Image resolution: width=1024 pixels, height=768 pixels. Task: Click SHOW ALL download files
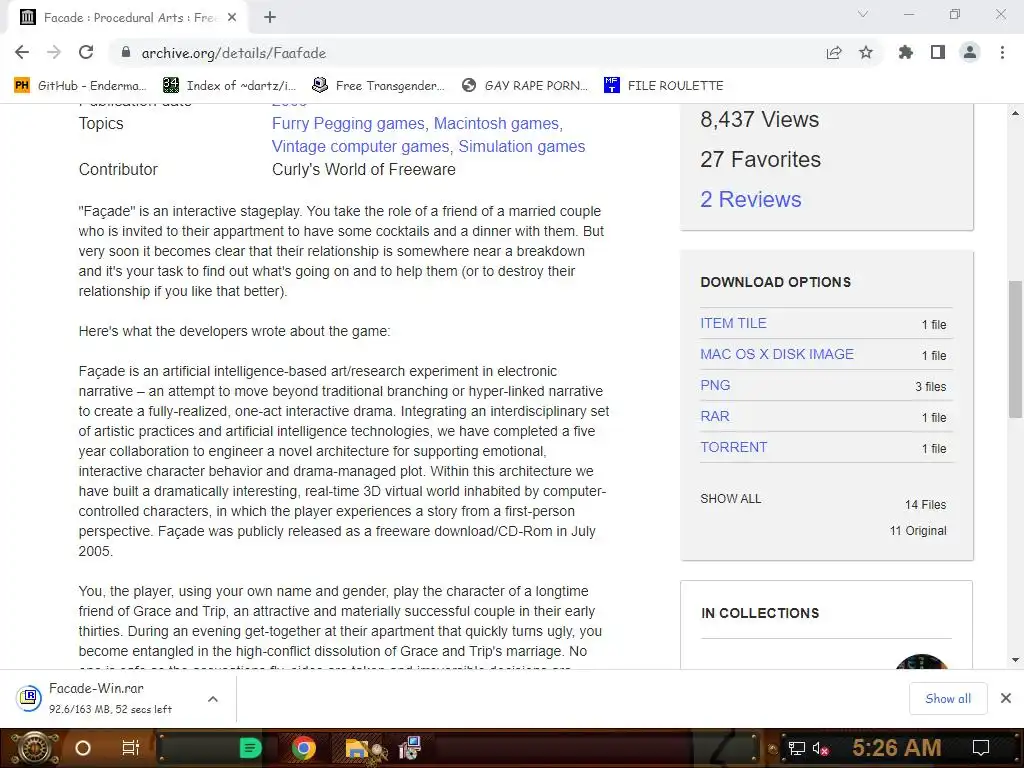tap(731, 499)
